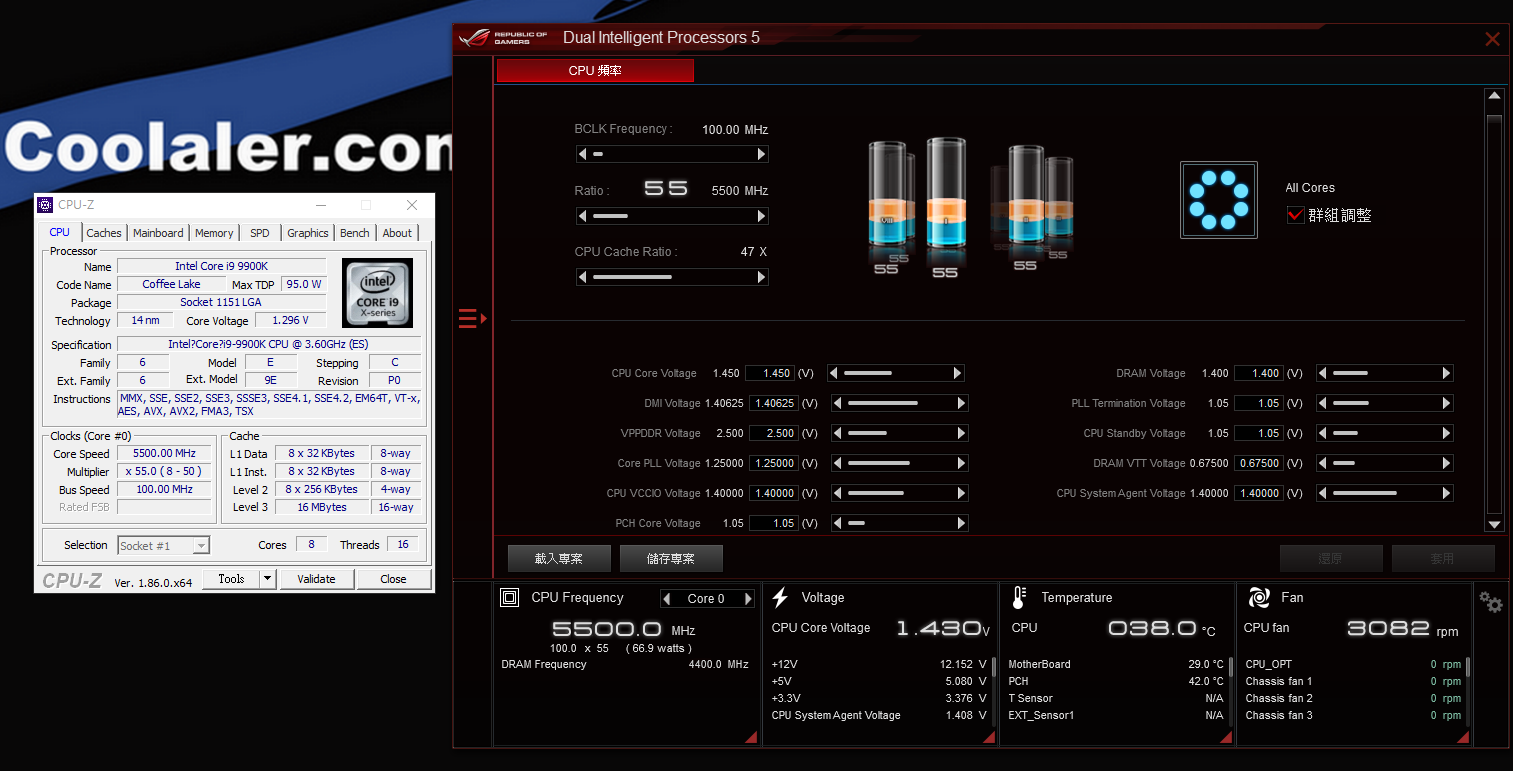The image size is (1513, 771).
Task: Click the 'Intel Core i9 9900K' Name value
Action: coord(221,266)
